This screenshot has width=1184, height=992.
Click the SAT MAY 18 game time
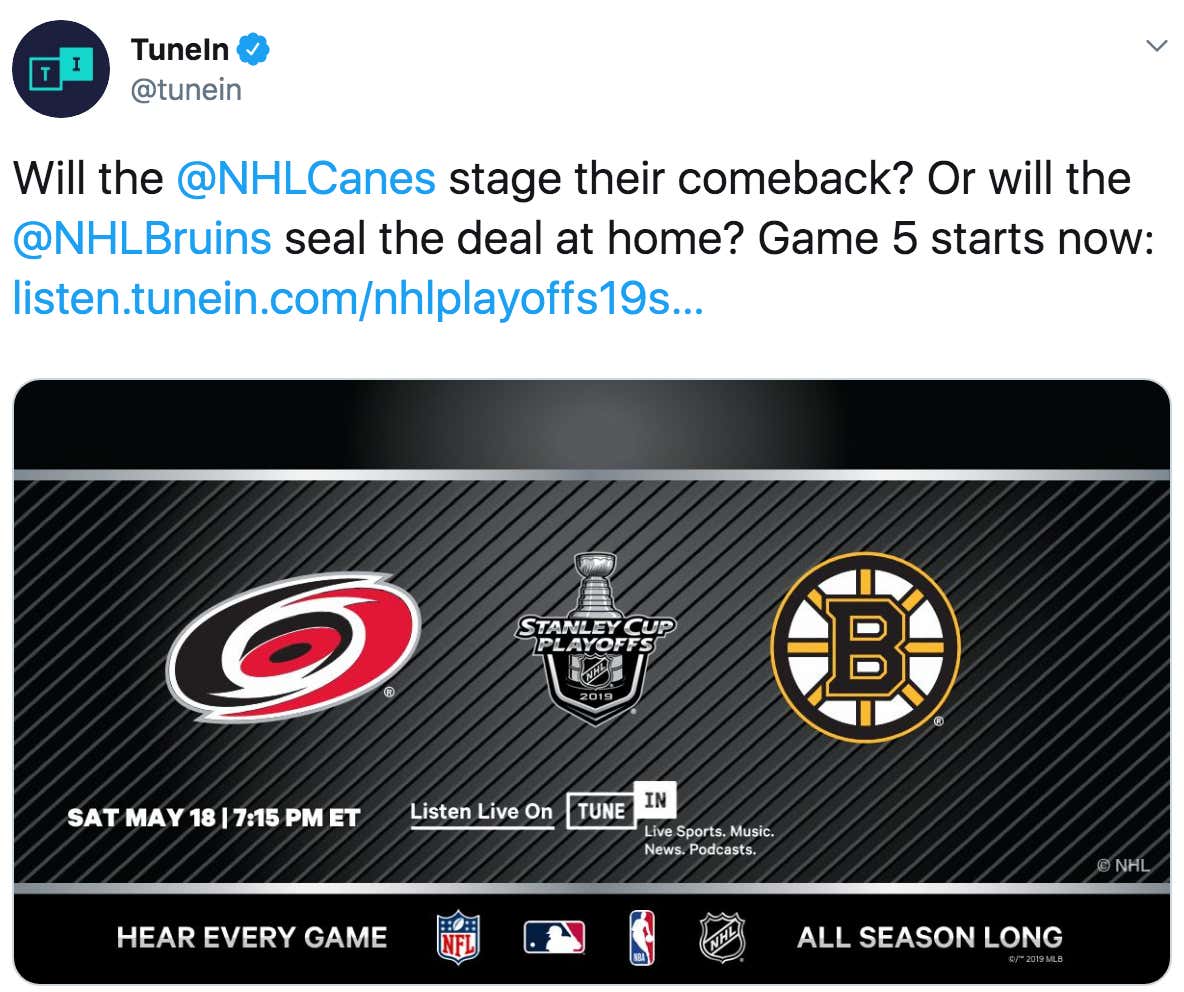tap(214, 818)
